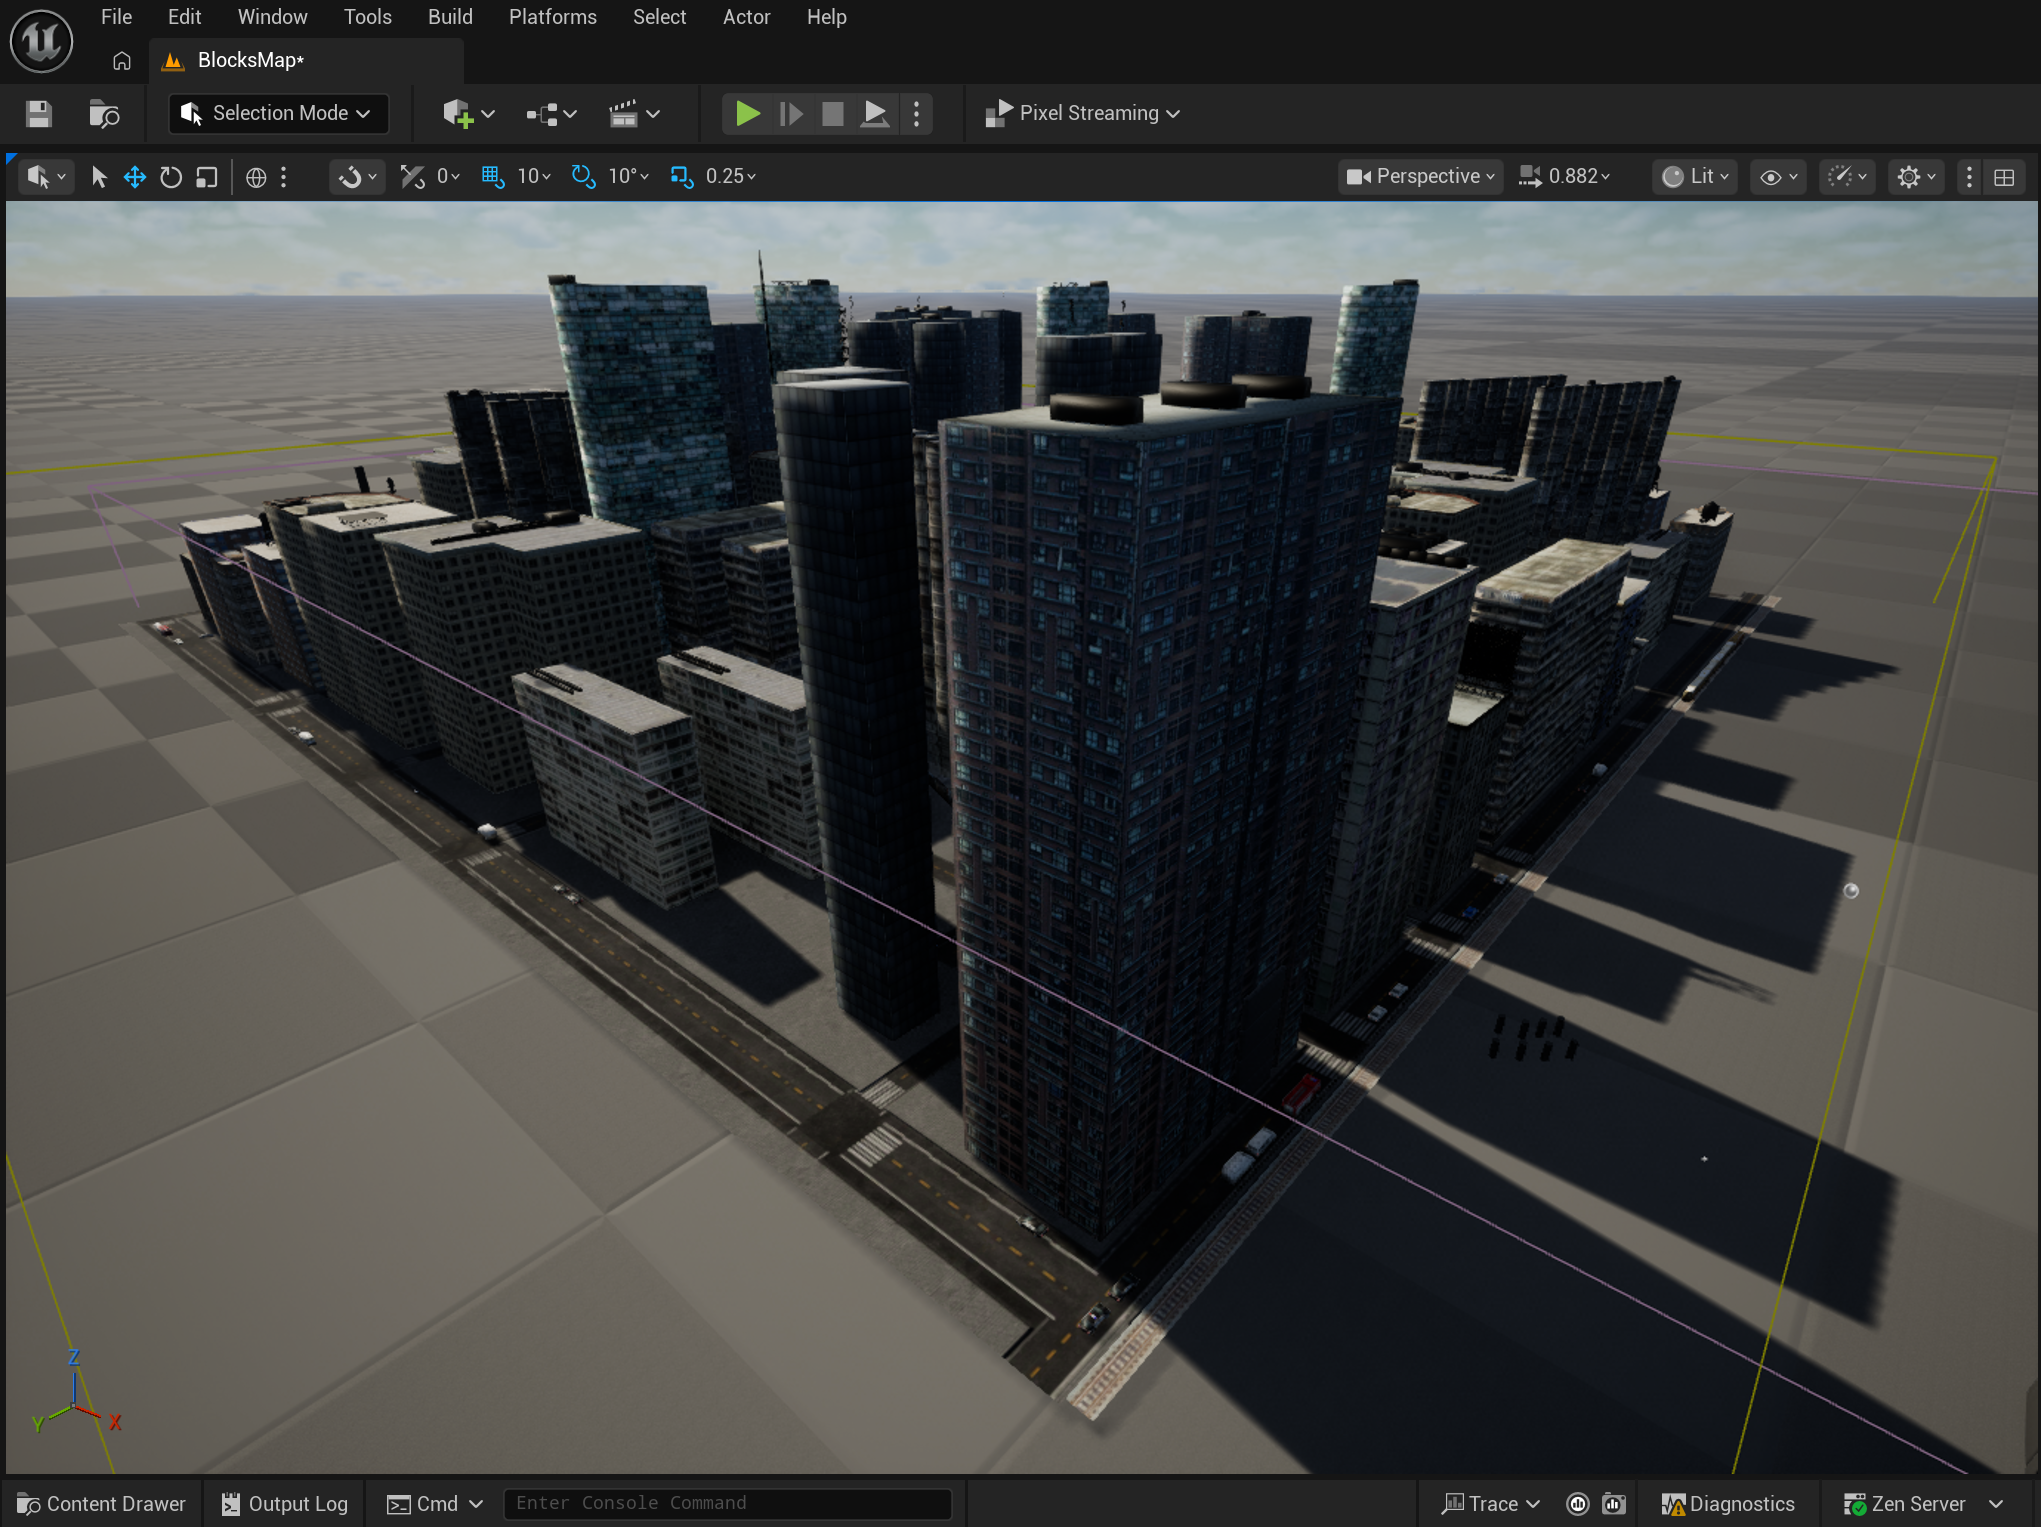2041x1527 pixels.
Task: Click the world coordinate system globe icon
Action: point(256,177)
